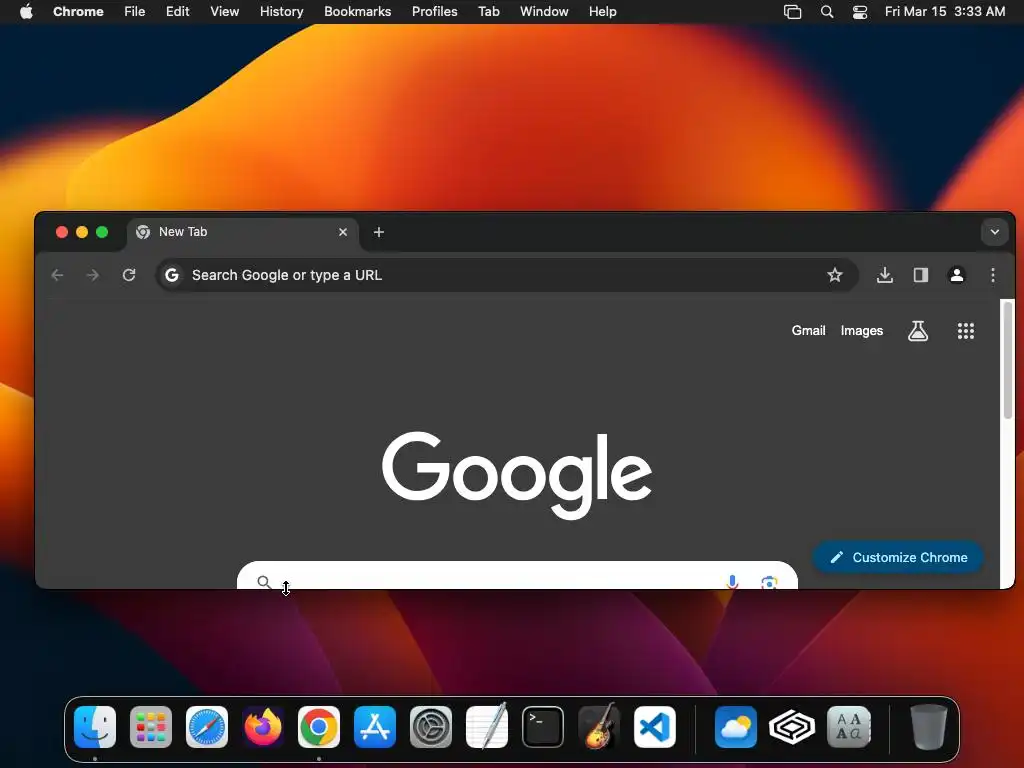The height and width of the screenshot is (768, 1024).
Task: Open the Bookmarks menu
Action: point(357,11)
